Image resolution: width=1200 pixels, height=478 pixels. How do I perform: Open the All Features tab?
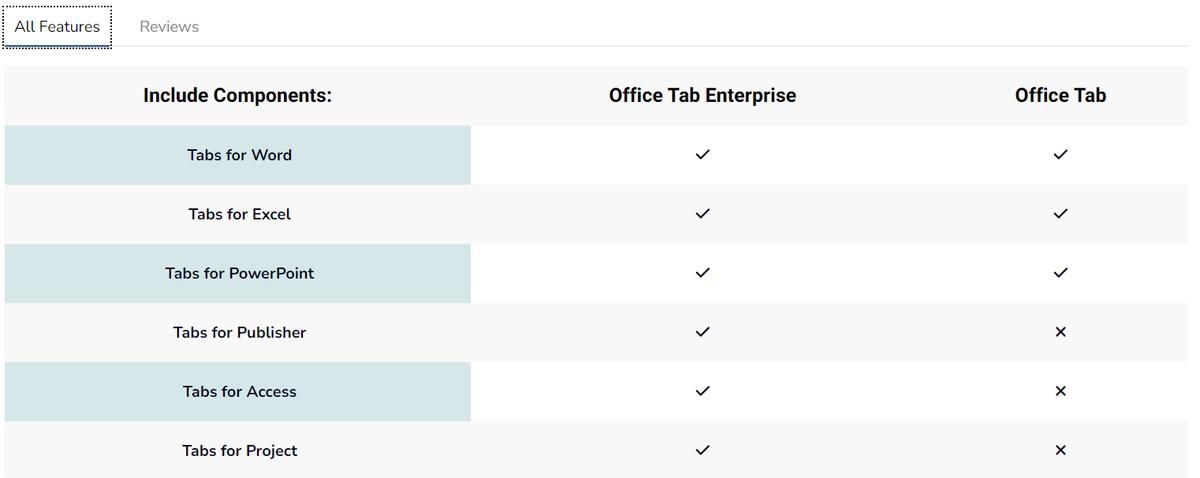(57, 27)
